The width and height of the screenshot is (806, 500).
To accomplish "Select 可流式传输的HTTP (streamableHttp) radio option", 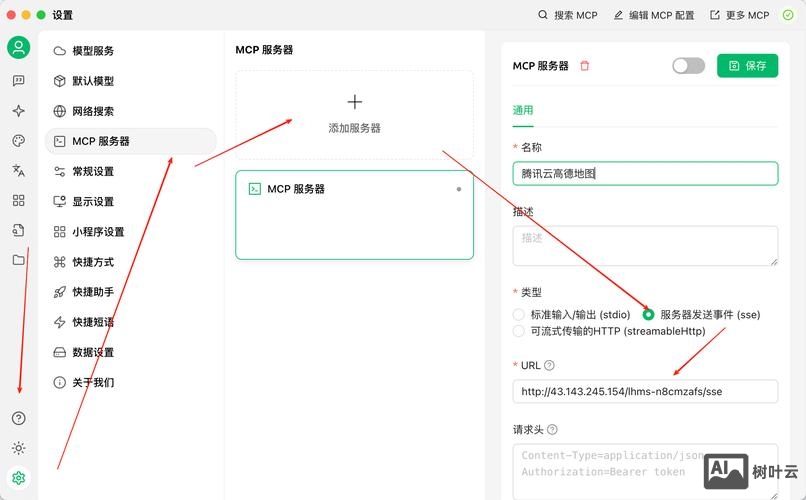I will point(519,331).
